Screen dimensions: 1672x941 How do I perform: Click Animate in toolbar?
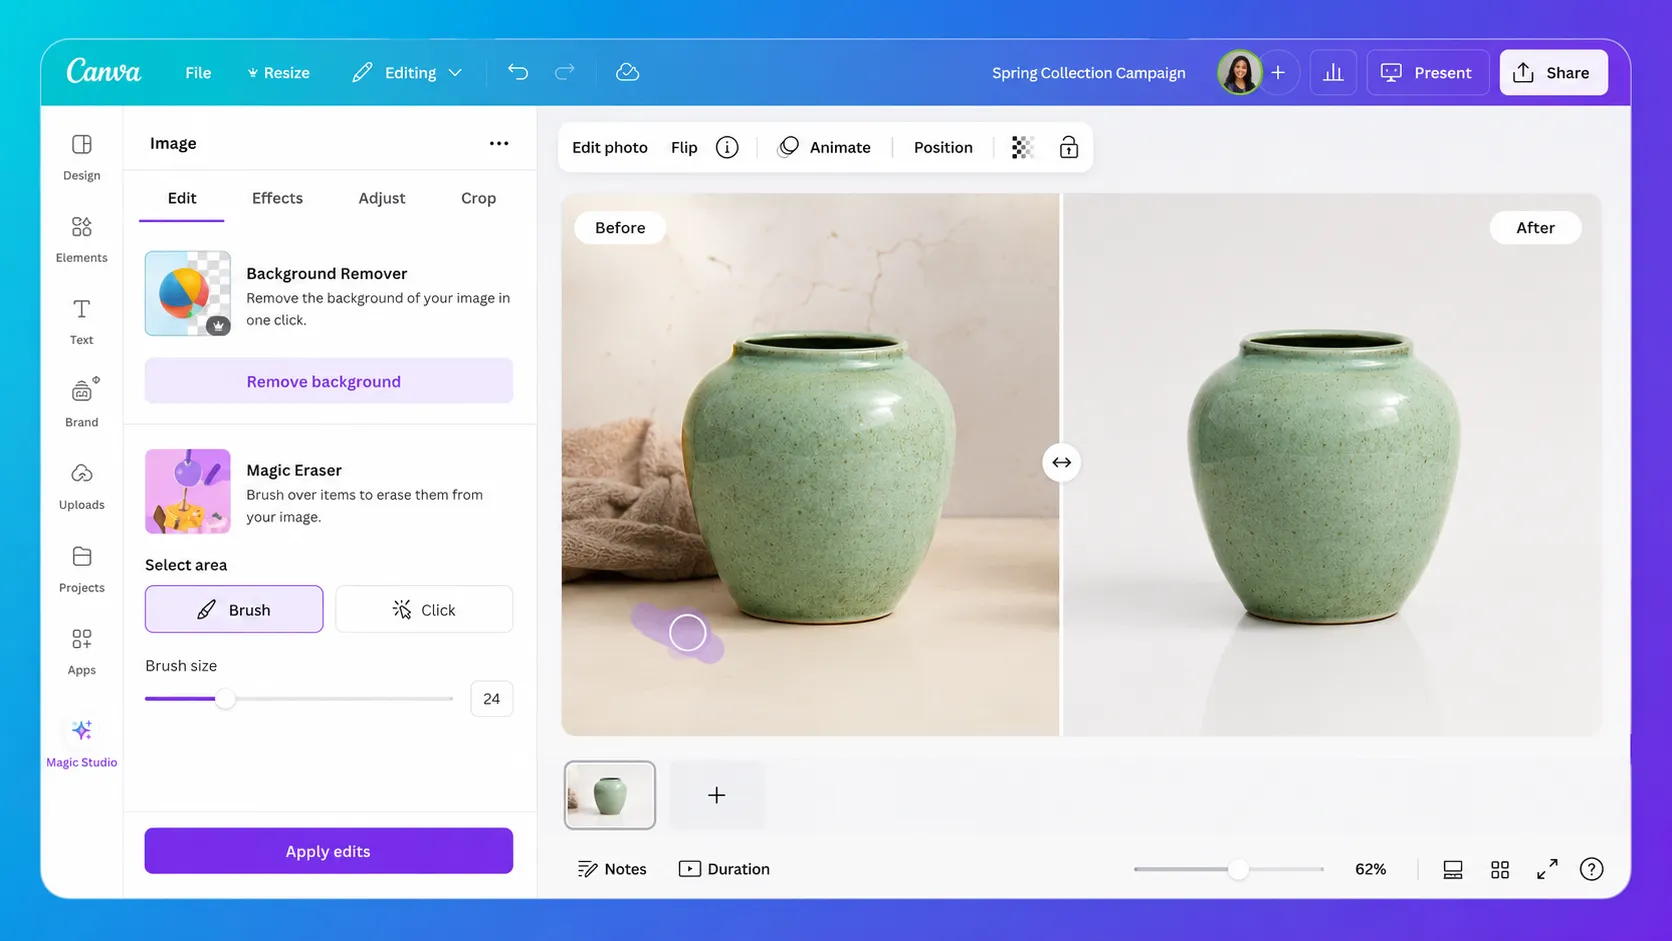pos(825,147)
